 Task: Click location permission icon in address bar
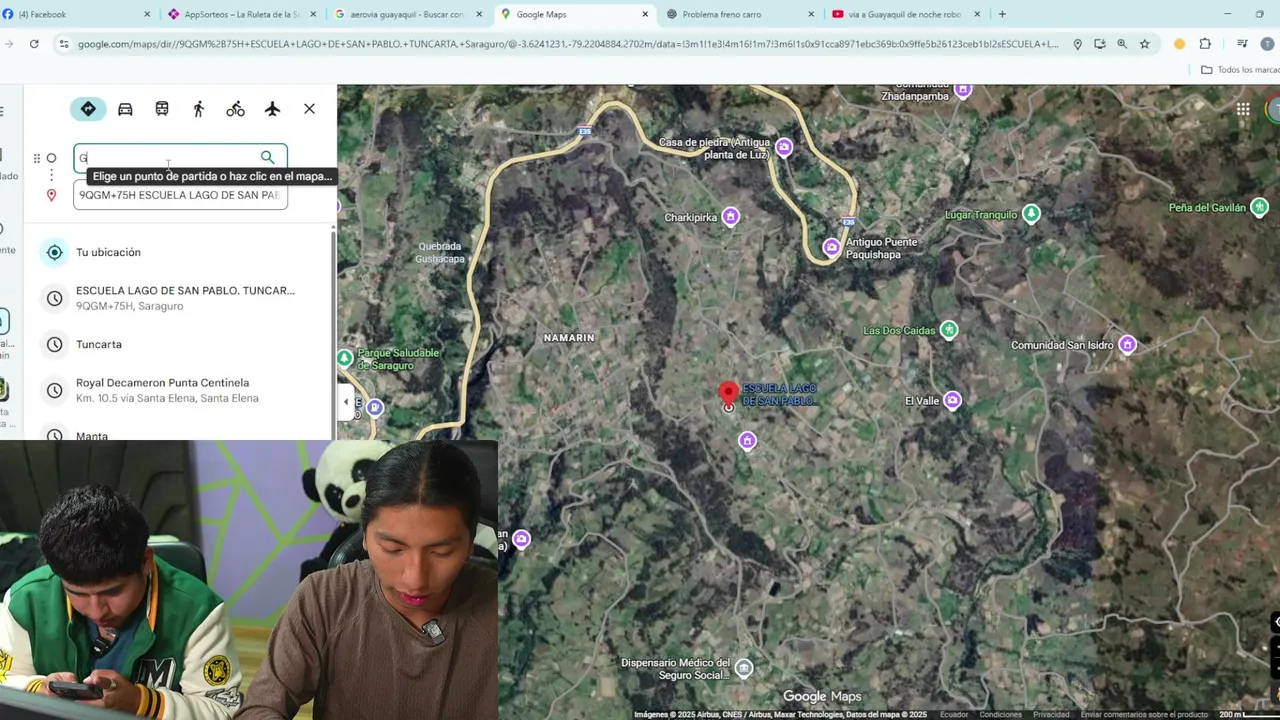[x=1077, y=44]
